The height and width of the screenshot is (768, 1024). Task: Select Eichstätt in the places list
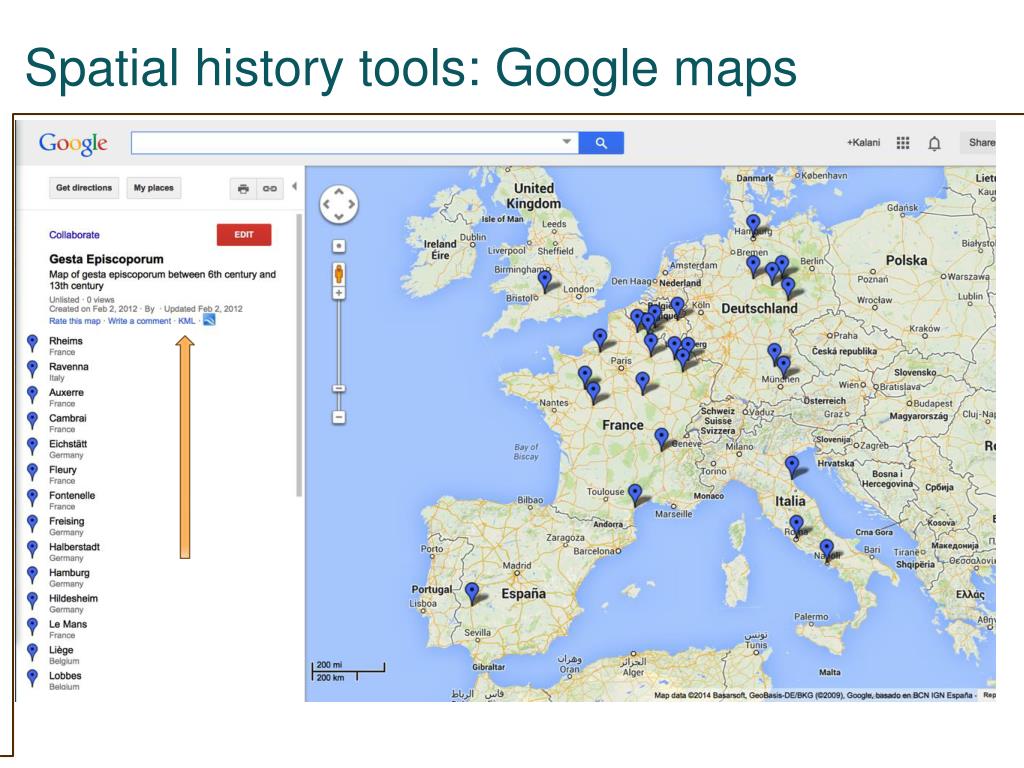68,444
